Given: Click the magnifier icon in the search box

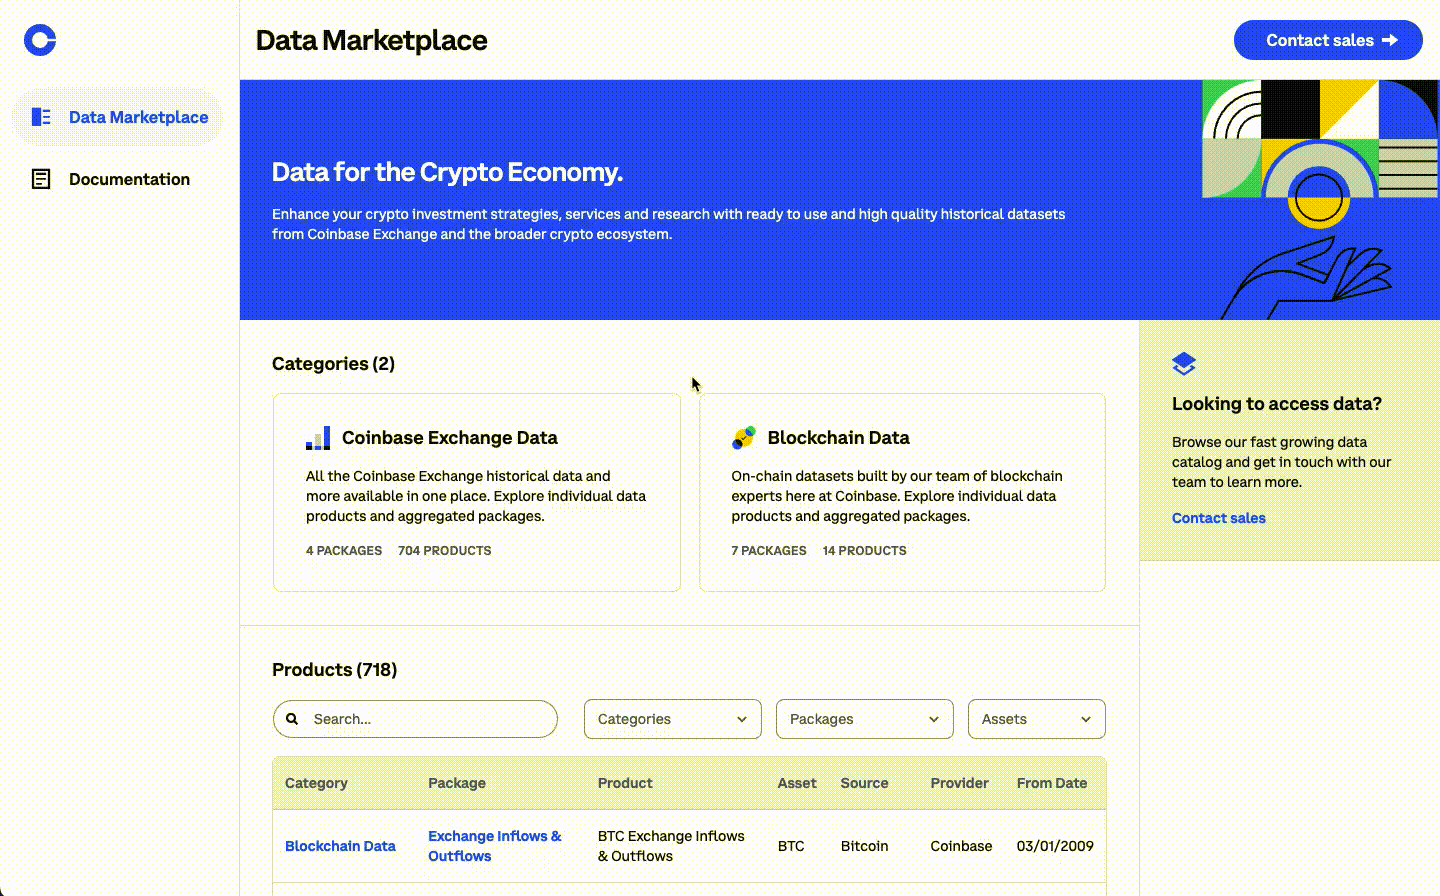Looking at the screenshot, I should pyautogui.click(x=292, y=719).
